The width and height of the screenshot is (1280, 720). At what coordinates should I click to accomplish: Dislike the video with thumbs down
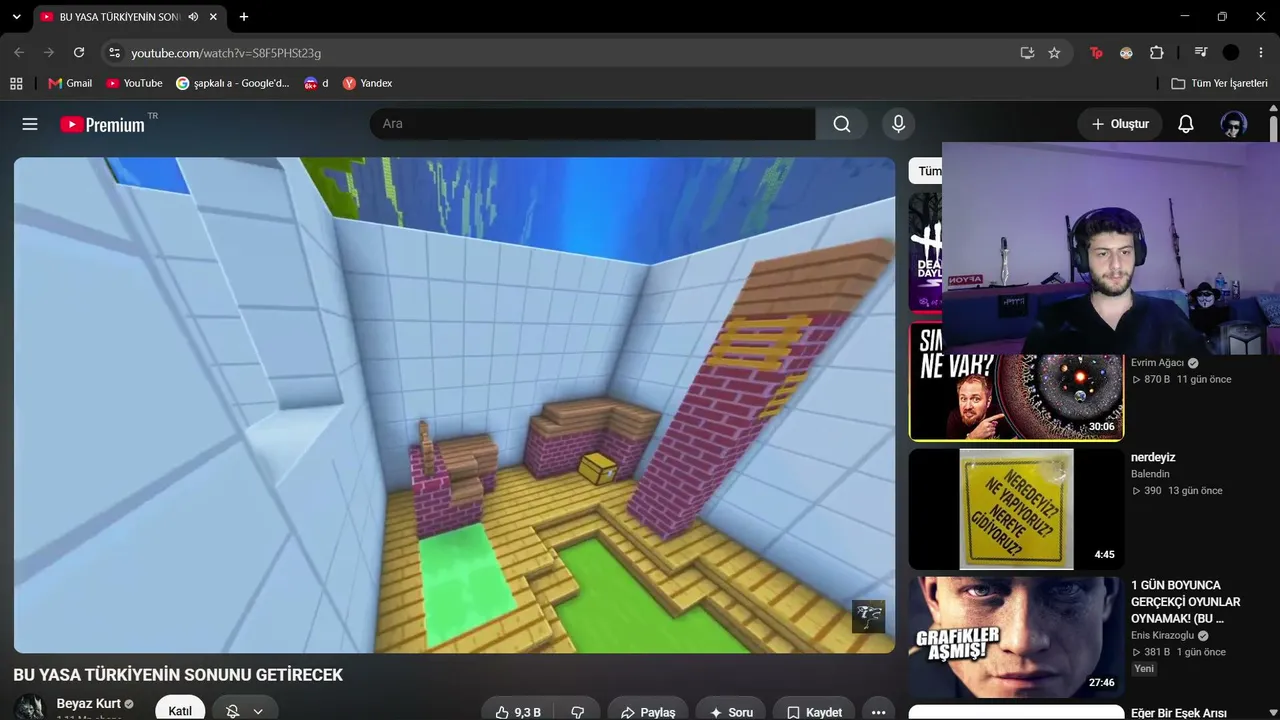(578, 712)
